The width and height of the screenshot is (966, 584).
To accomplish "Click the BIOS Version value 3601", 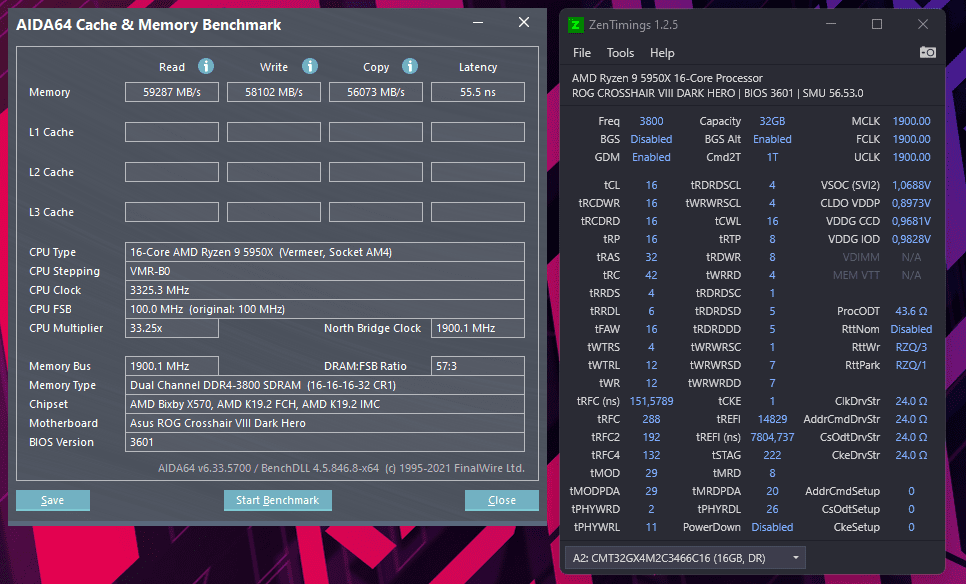I will coord(325,442).
